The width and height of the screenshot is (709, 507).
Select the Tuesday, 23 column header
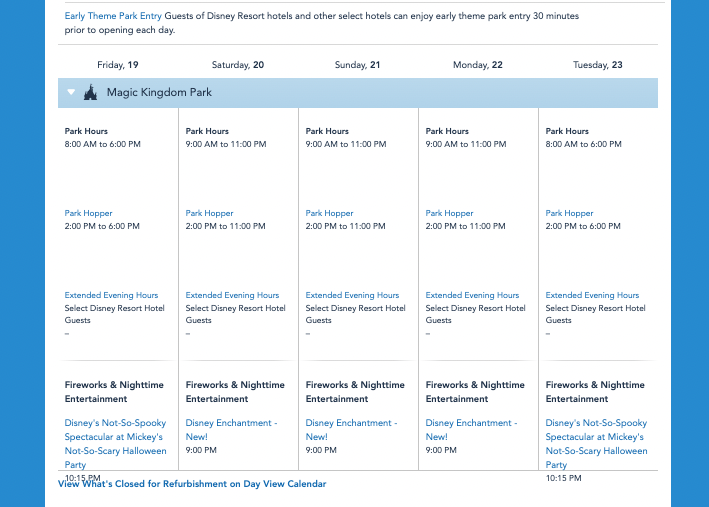[x=597, y=65]
